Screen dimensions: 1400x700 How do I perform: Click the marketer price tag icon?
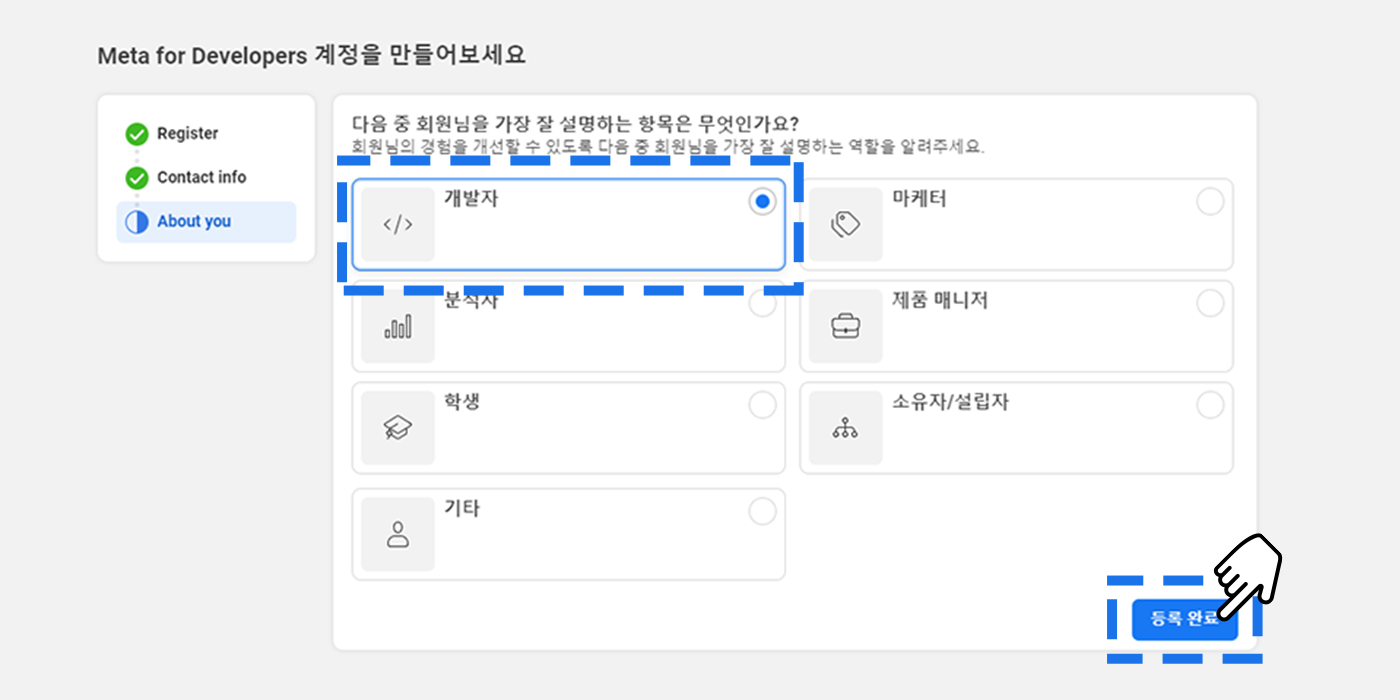[x=846, y=225]
